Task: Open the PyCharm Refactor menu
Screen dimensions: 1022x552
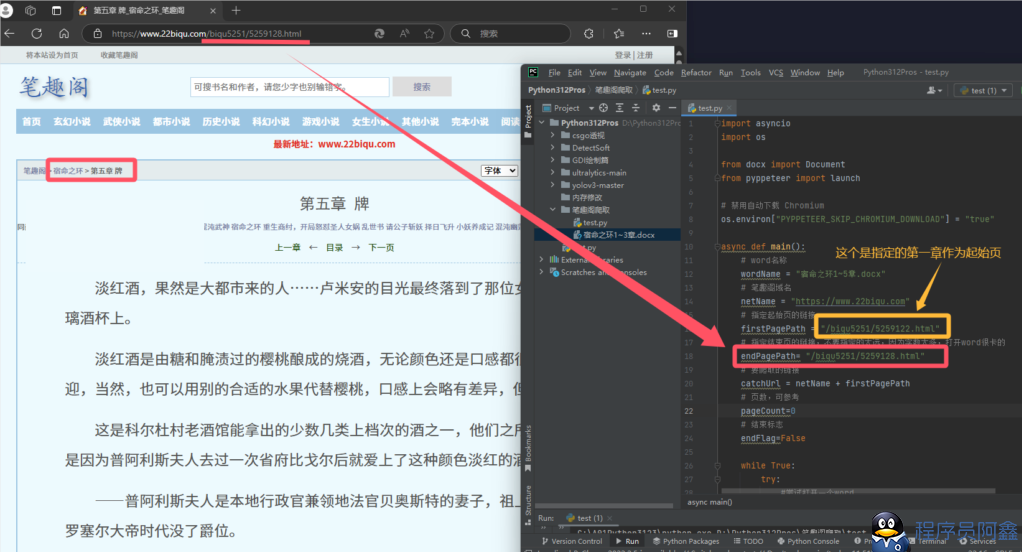Action: [x=696, y=72]
